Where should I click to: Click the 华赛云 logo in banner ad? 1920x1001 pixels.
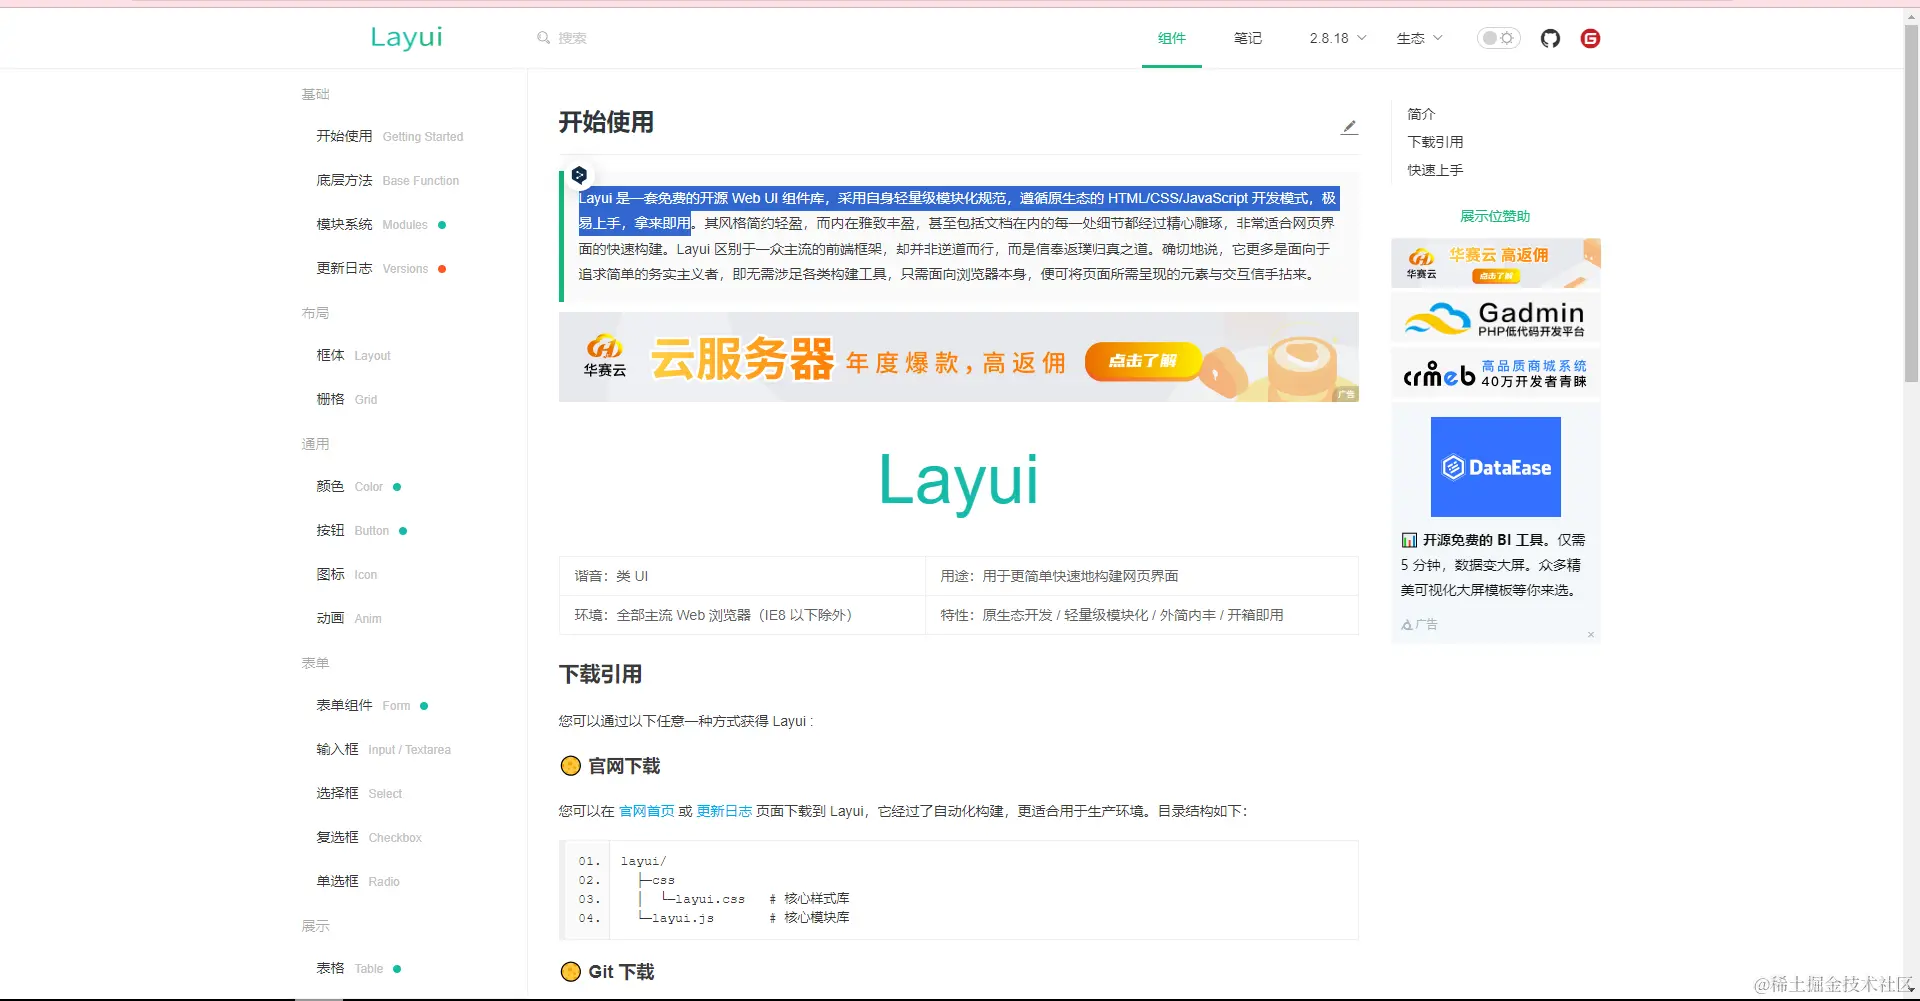604,357
